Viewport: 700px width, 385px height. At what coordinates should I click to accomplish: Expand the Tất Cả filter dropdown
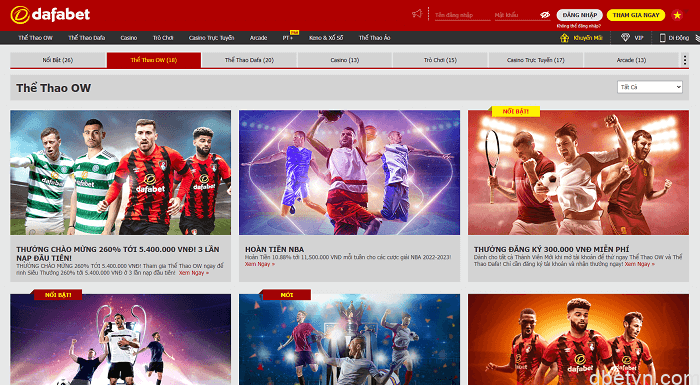[x=650, y=87]
